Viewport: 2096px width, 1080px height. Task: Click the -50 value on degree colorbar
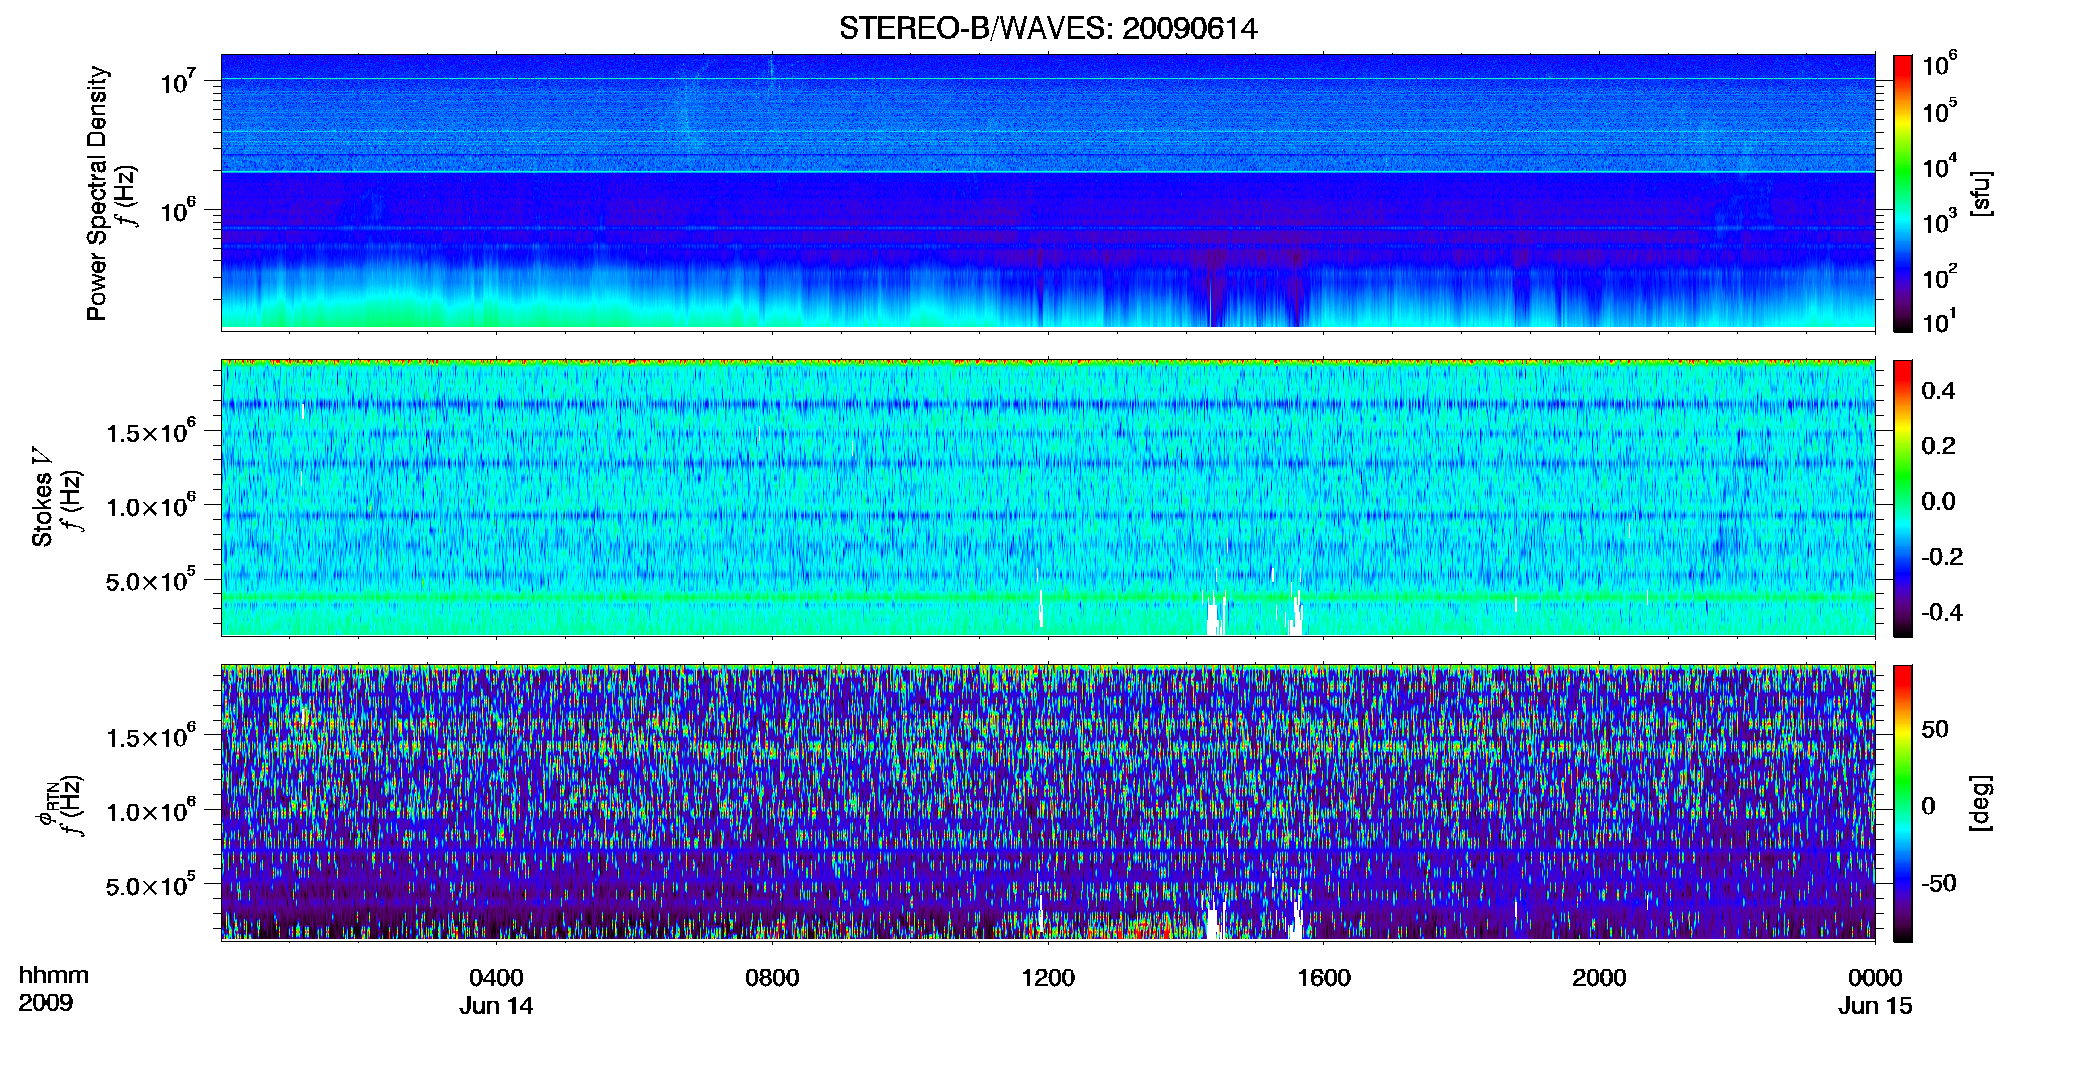(x=1938, y=883)
